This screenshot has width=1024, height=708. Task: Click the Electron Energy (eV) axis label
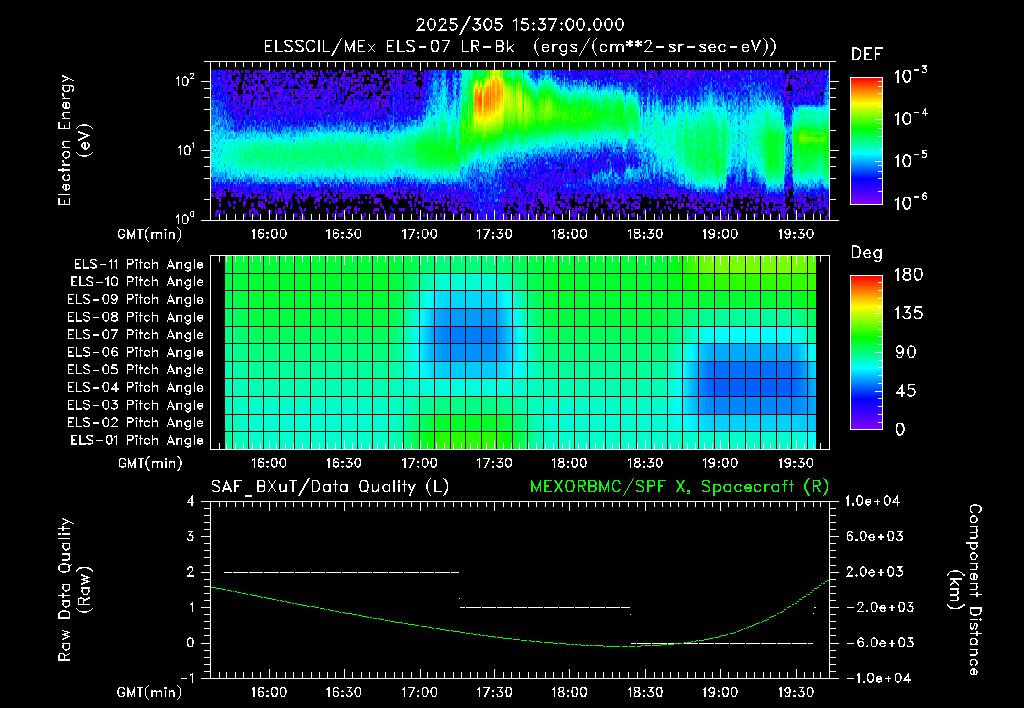click(74, 140)
